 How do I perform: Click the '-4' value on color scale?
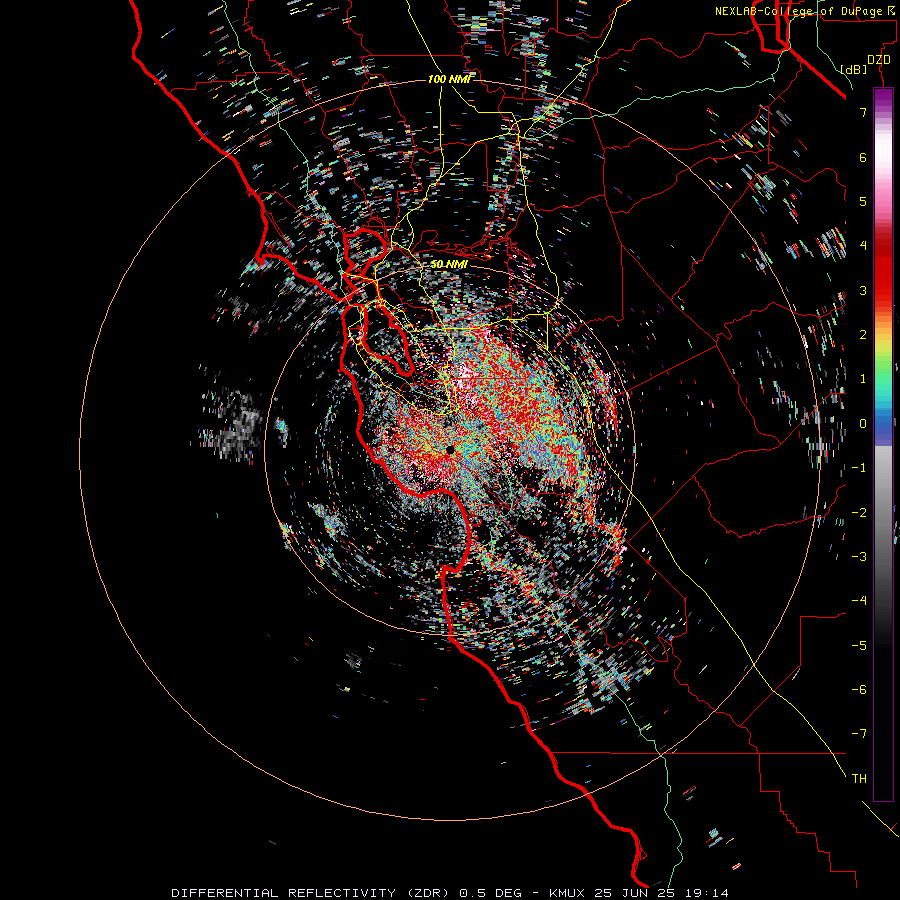pyautogui.click(x=859, y=601)
